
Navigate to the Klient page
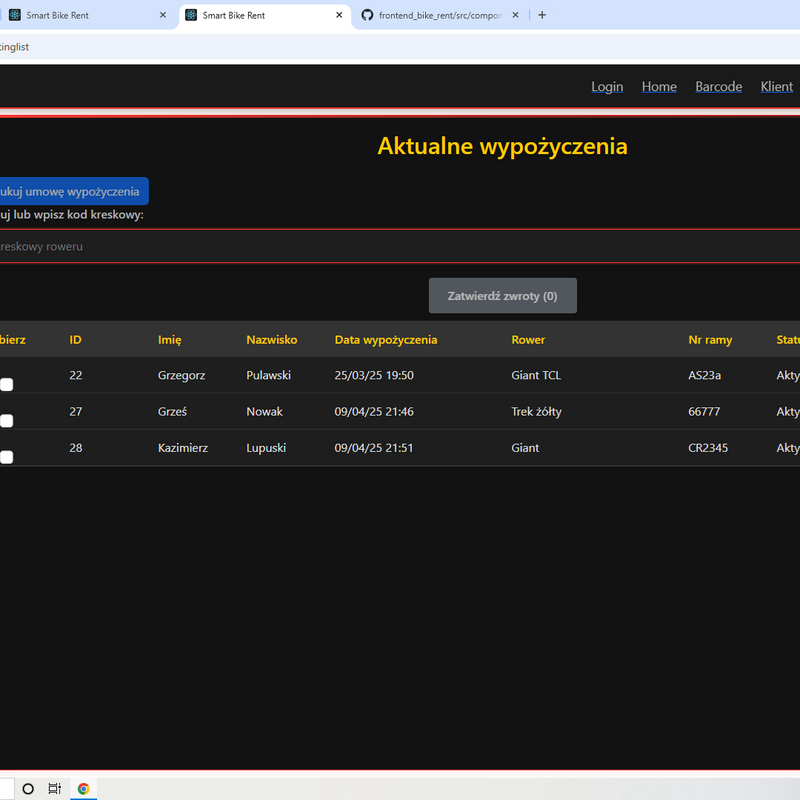click(x=776, y=87)
